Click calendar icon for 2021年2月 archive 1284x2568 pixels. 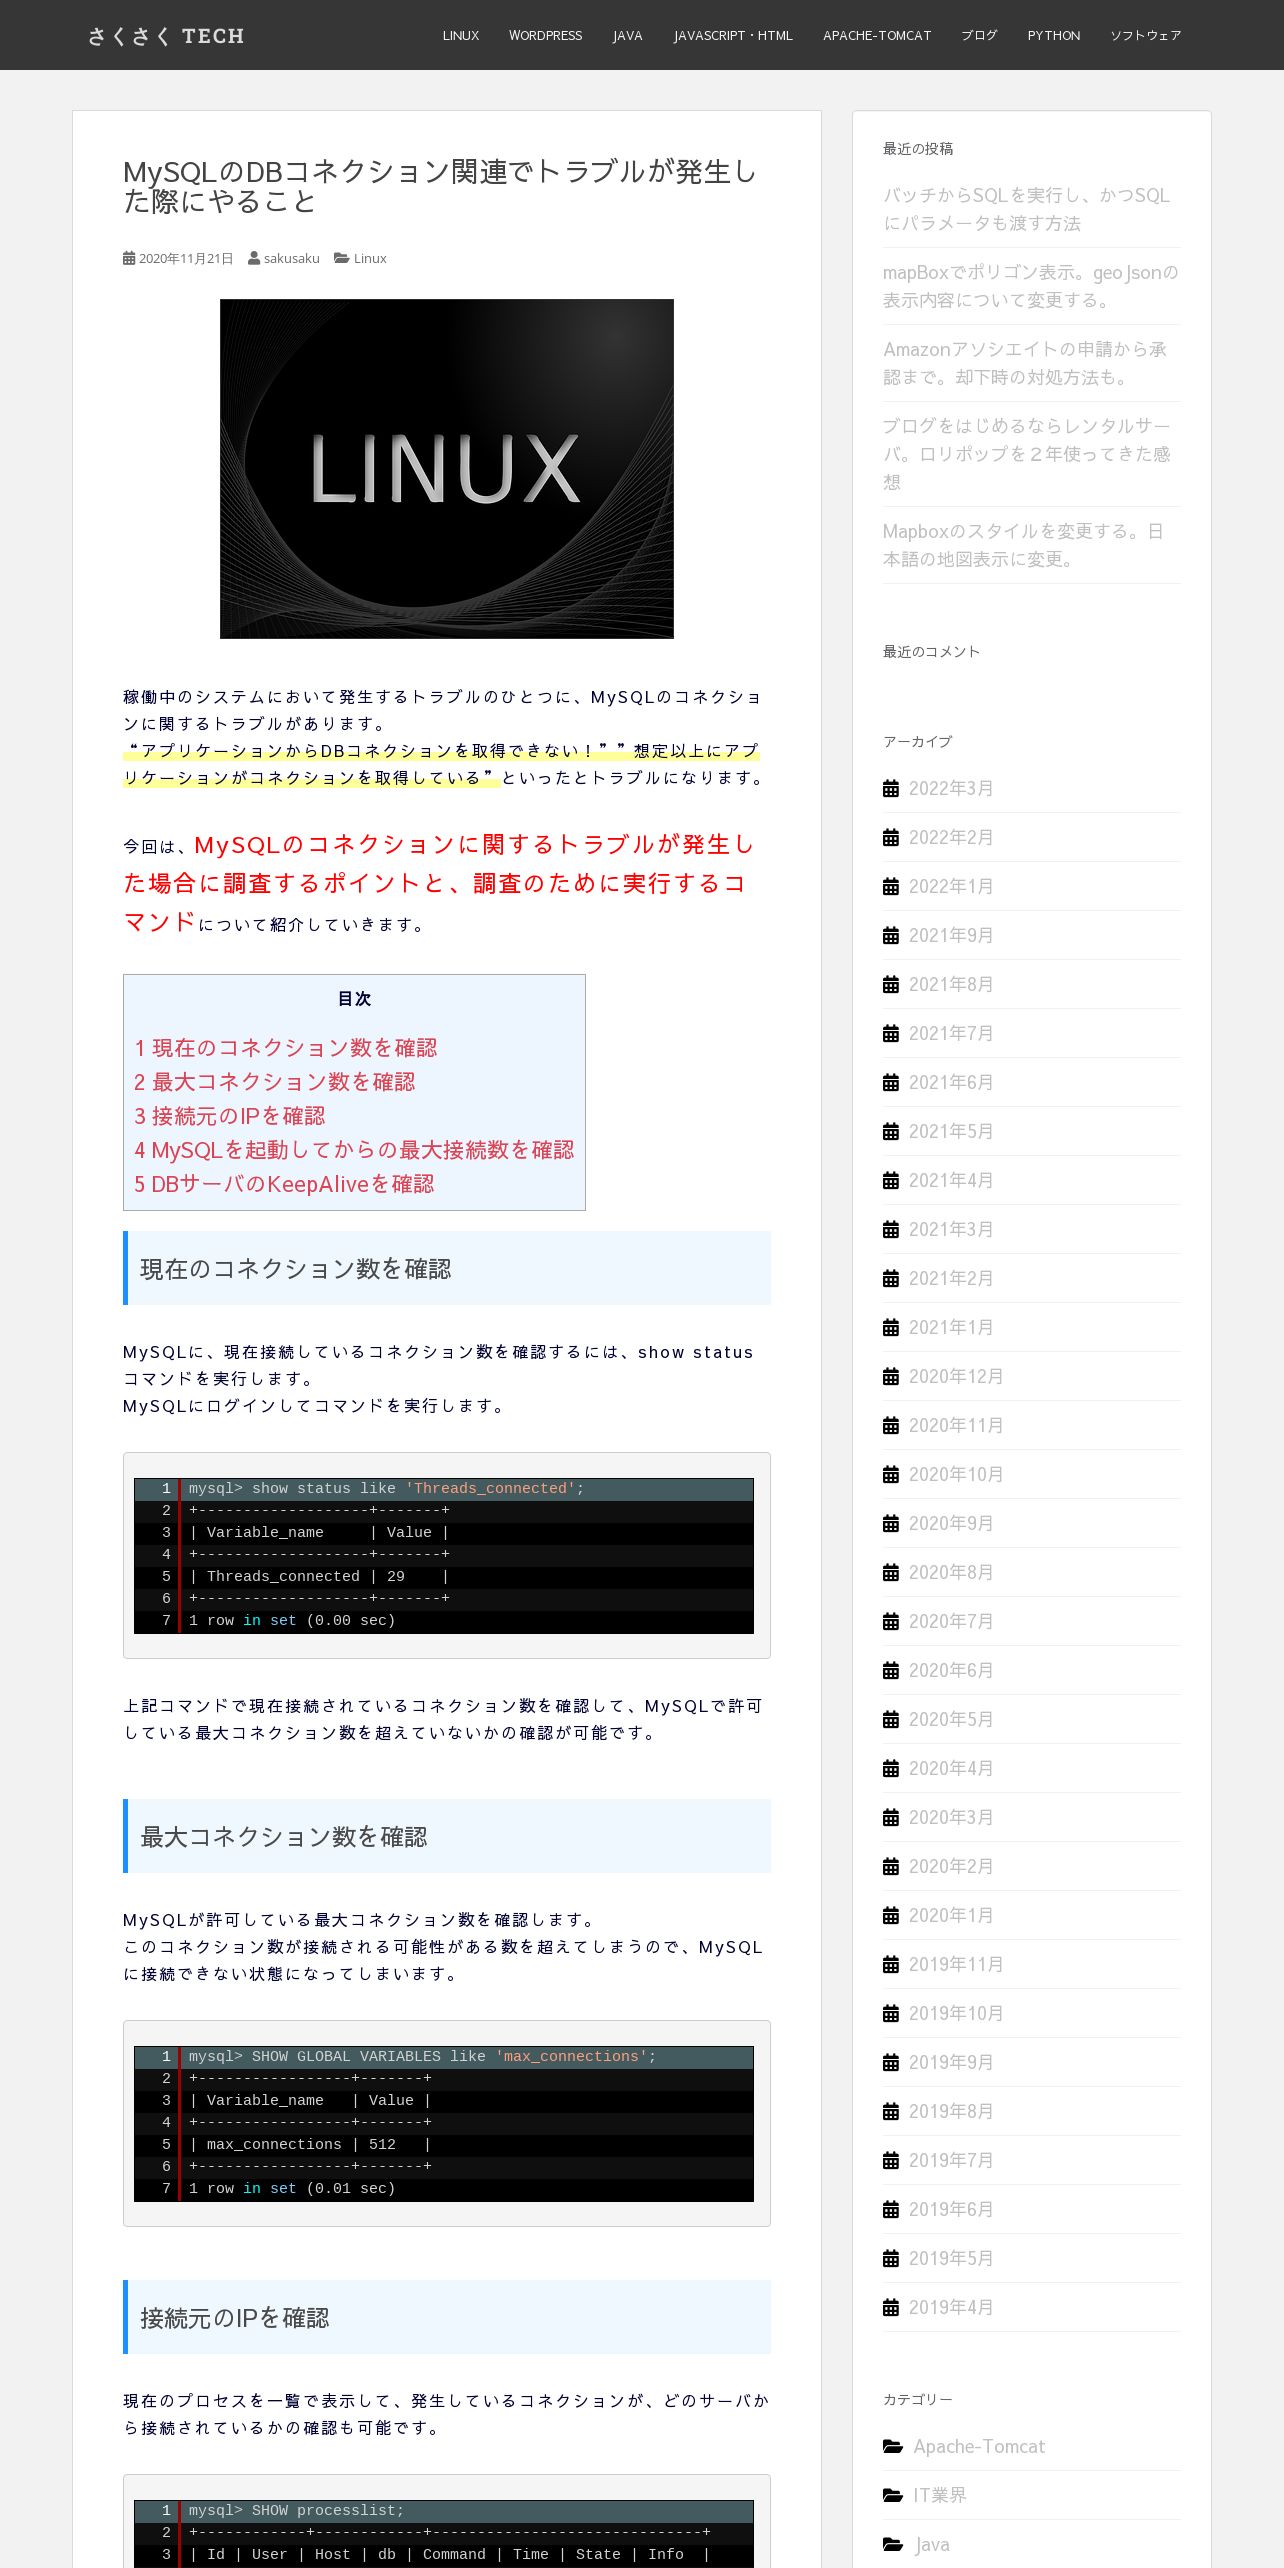point(891,1278)
